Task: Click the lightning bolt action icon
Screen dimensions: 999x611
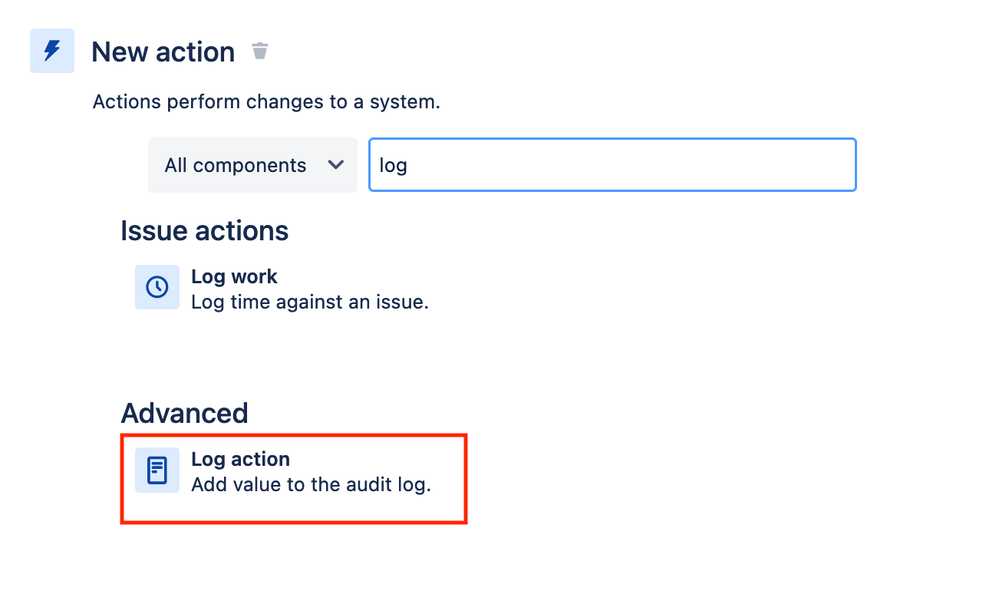Action: (52, 50)
